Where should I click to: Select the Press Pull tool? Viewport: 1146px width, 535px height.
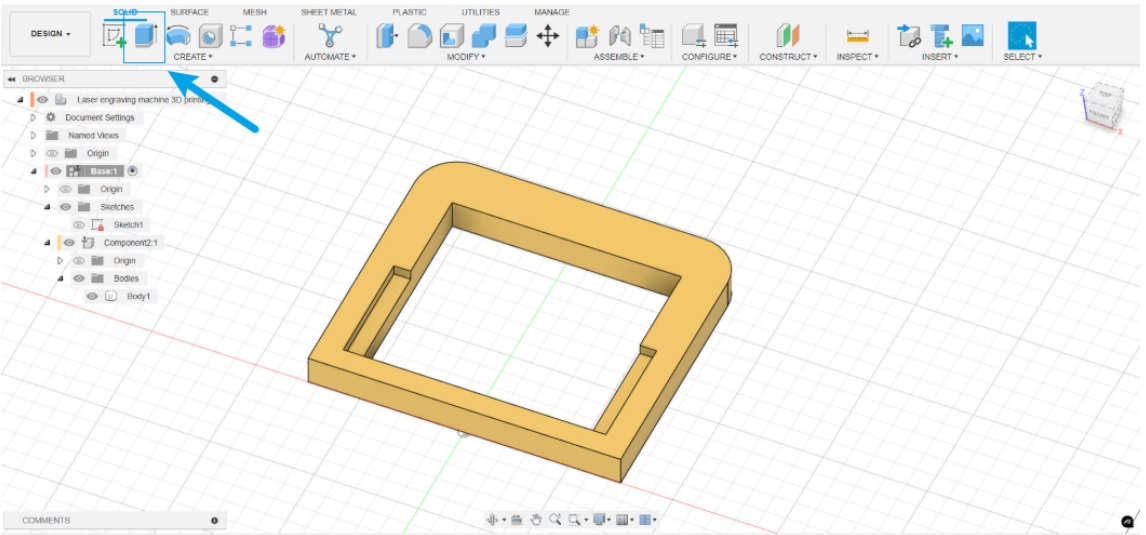tap(387, 35)
